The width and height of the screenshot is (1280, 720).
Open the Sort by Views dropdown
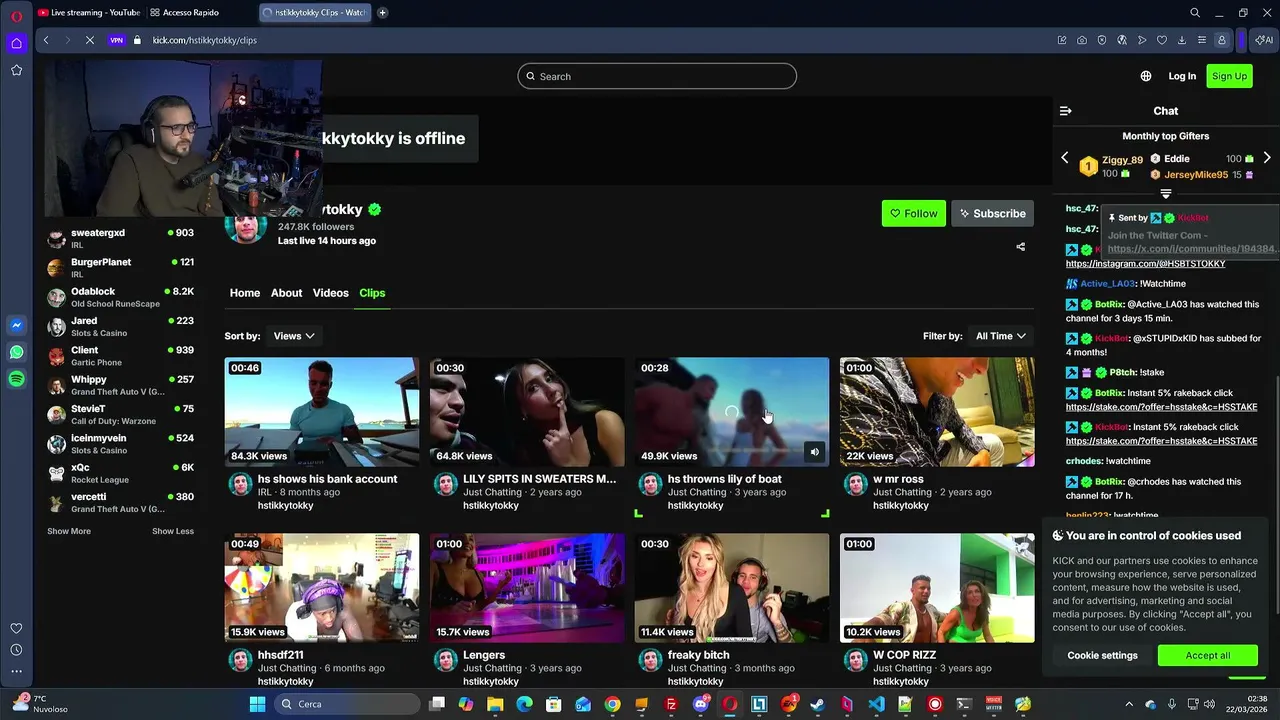(295, 336)
